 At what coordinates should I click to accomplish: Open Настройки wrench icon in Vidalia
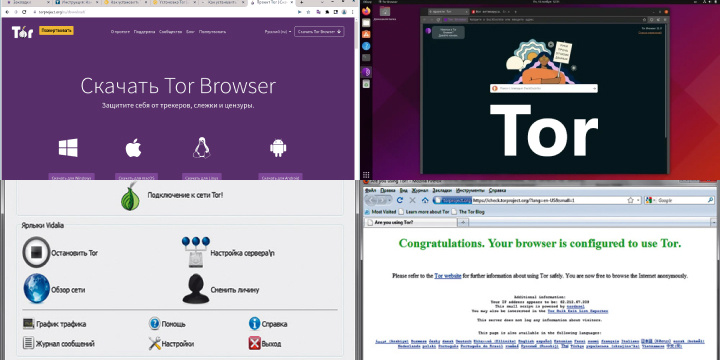click(154, 343)
